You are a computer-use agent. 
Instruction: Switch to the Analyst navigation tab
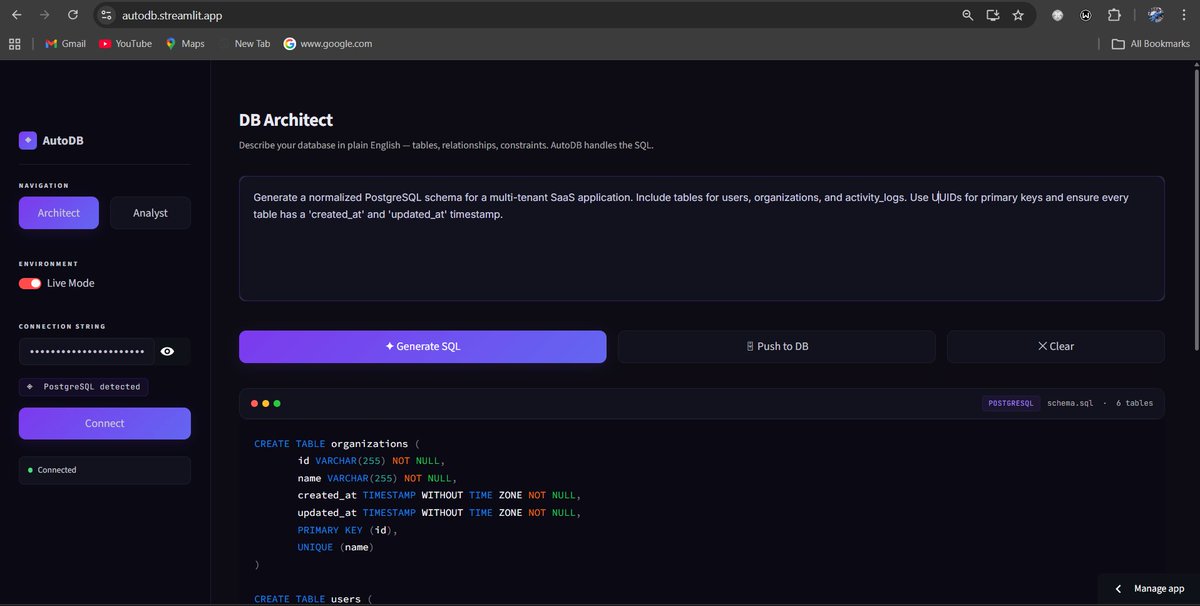point(150,213)
